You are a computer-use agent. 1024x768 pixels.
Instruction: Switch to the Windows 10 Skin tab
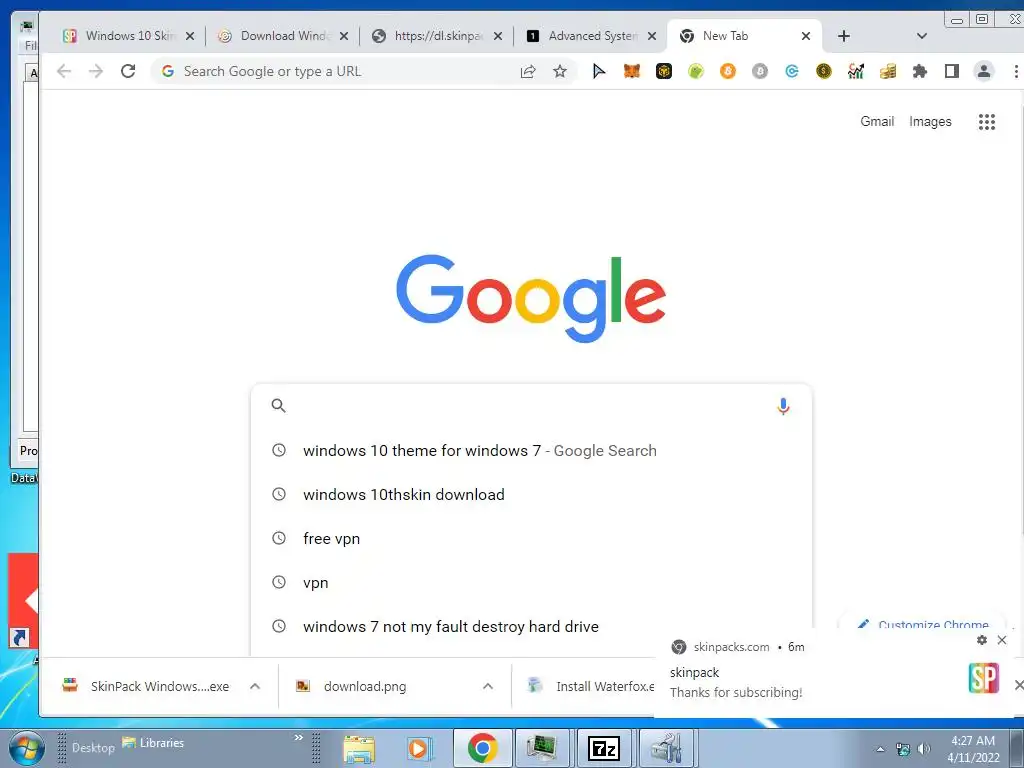point(130,36)
